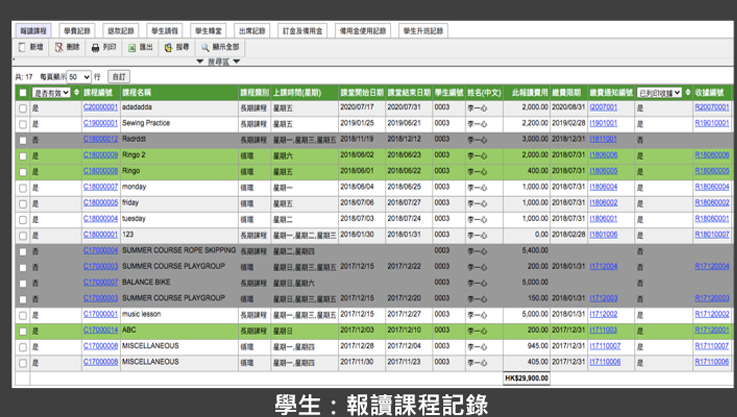Viewport: 737px width, 417px height.
Task: Click the total HK$29,900.00 cell
Action: pos(526,378)
